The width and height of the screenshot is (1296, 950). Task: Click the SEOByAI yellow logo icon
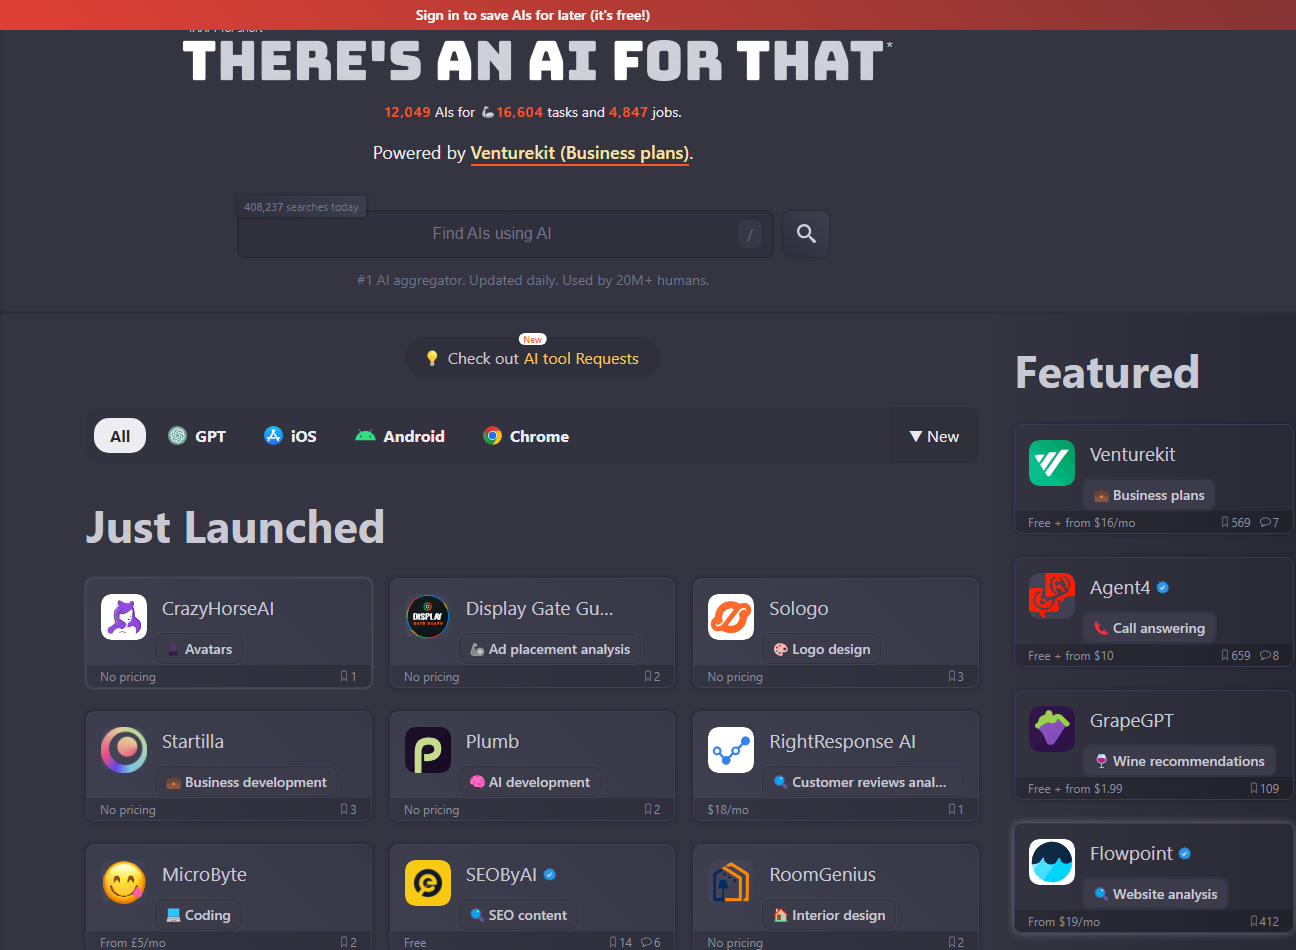[428, 882]
